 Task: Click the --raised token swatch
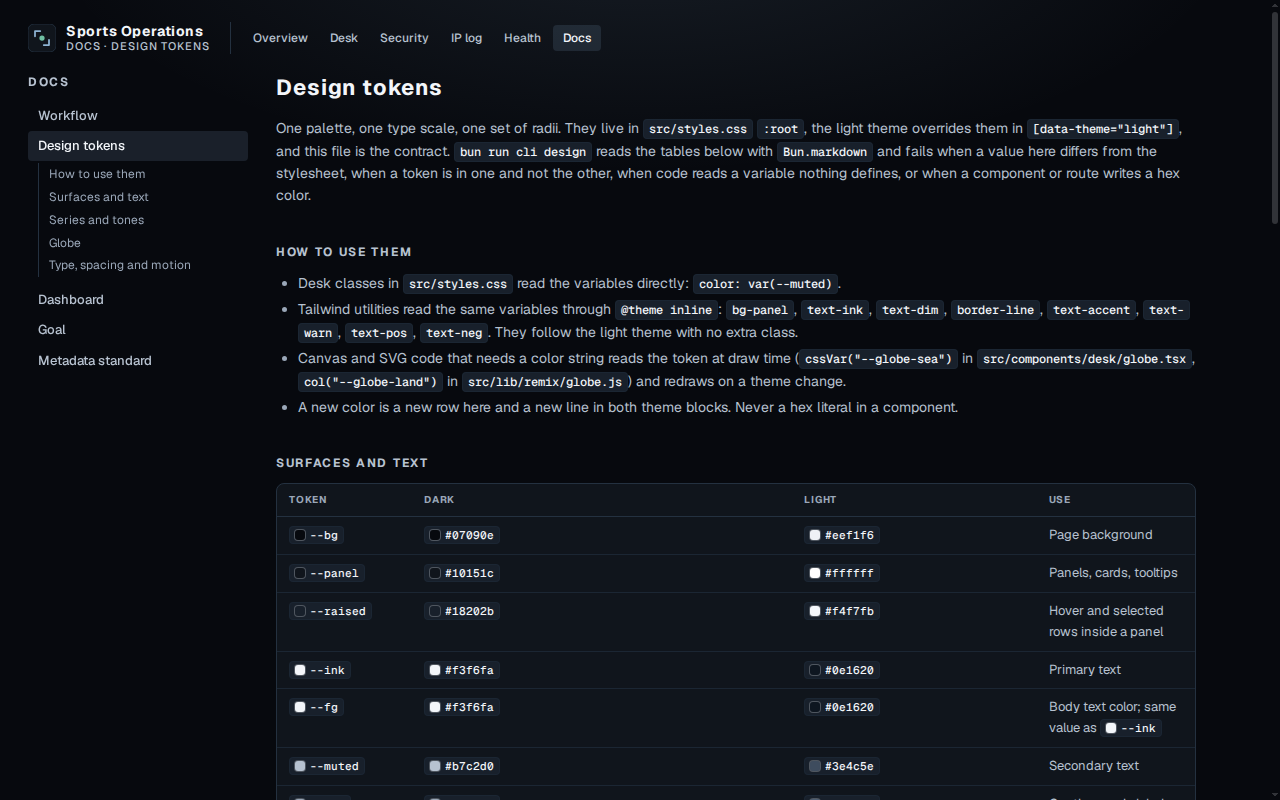click(300, 611)
